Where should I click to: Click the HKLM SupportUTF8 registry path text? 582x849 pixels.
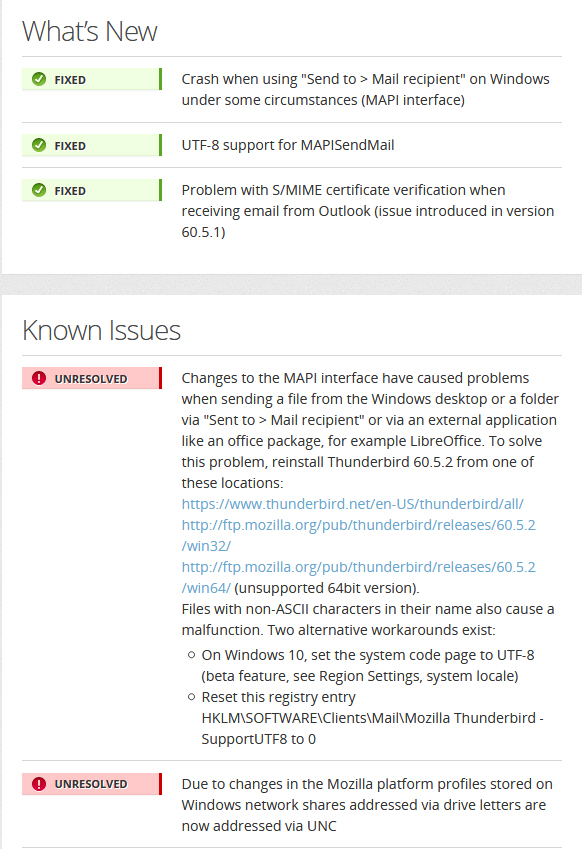click(372, 728)
